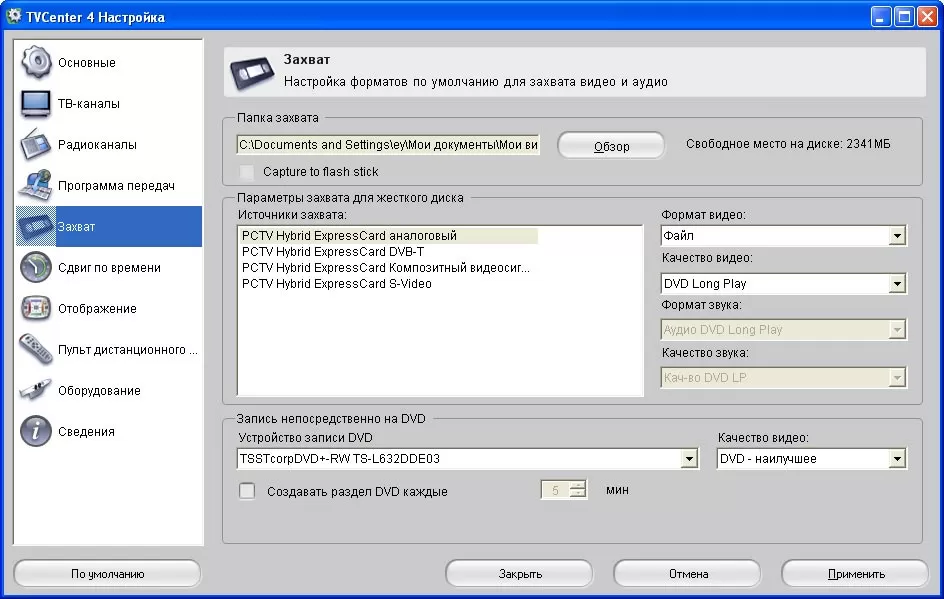This screenshot has height=599, width=944.
Task: Open the Качество видео DVD Long Play dropdown
Action: click(897, 284)
